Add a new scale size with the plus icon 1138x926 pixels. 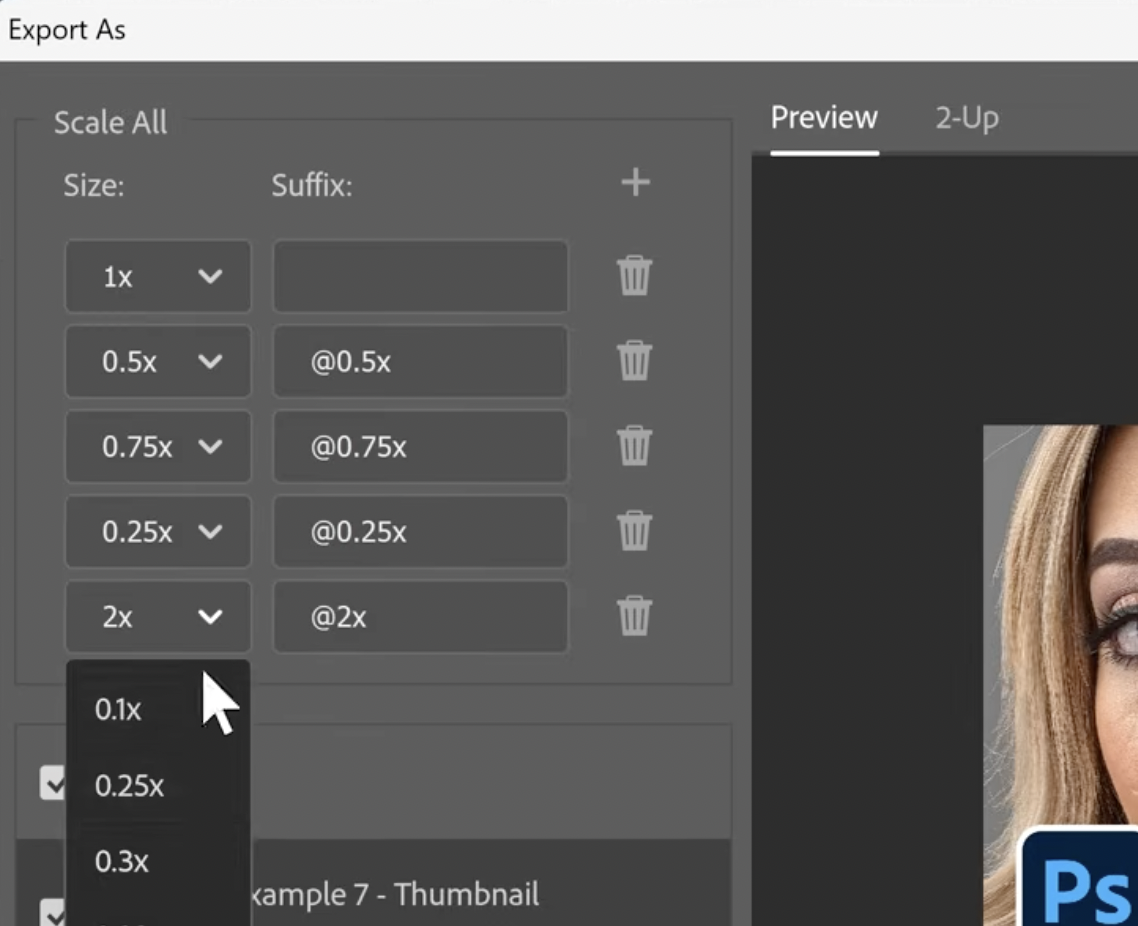coord(635,183)
